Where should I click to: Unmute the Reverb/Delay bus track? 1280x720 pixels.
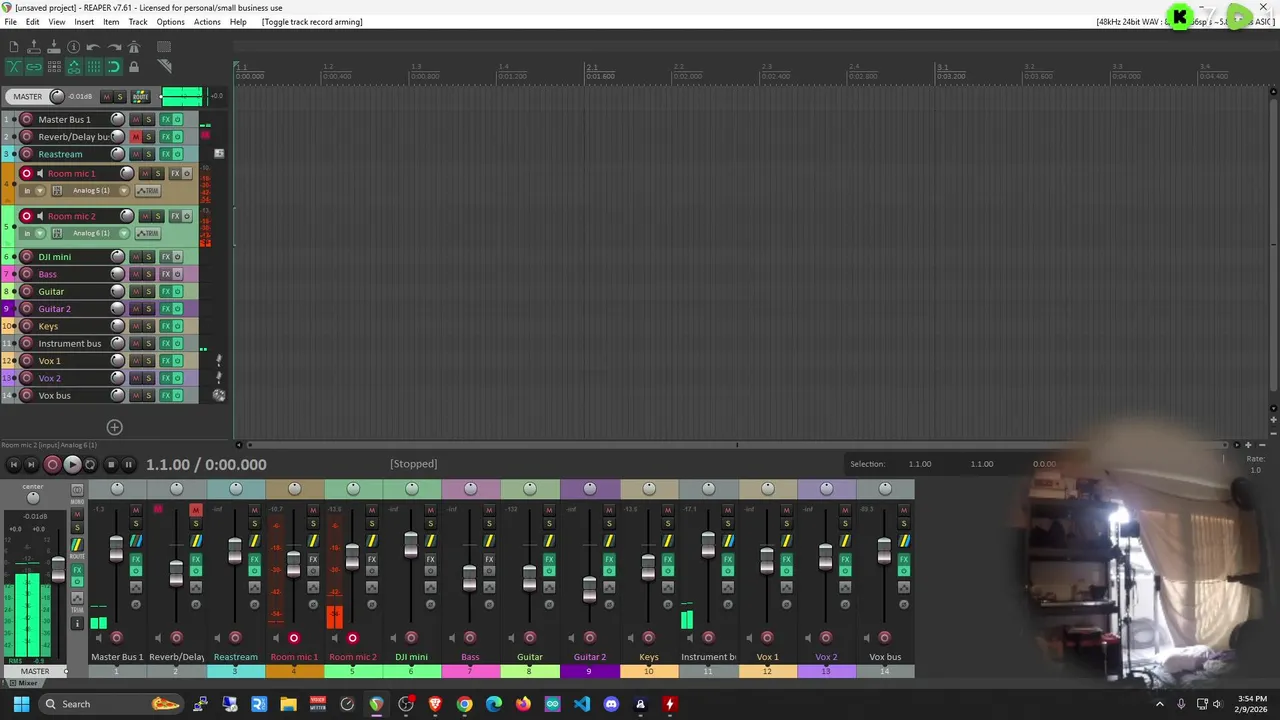tap(136, 137)
